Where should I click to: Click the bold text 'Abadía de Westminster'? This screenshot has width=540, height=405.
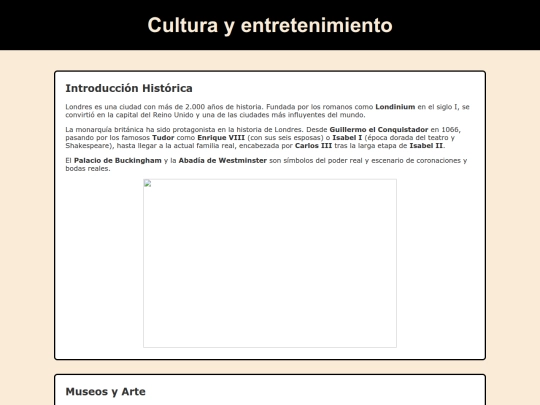point(222,160)
